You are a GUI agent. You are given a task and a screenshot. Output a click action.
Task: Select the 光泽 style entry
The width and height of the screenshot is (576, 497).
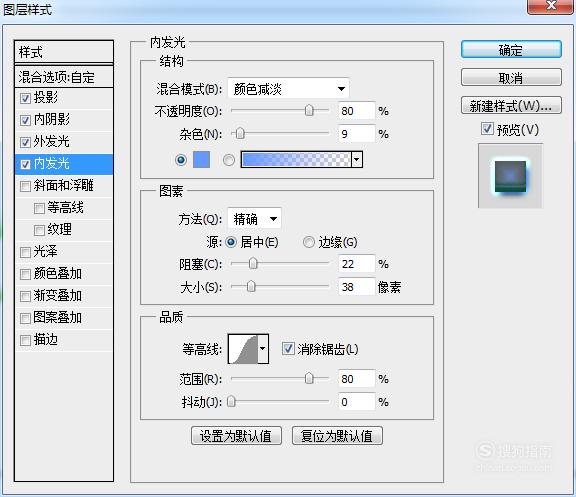[x=64, y=252]
